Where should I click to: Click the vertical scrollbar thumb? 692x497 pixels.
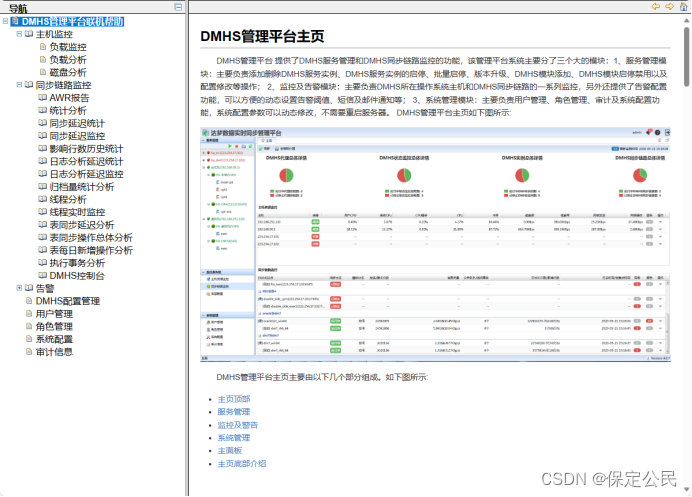[x=687, y=56]
